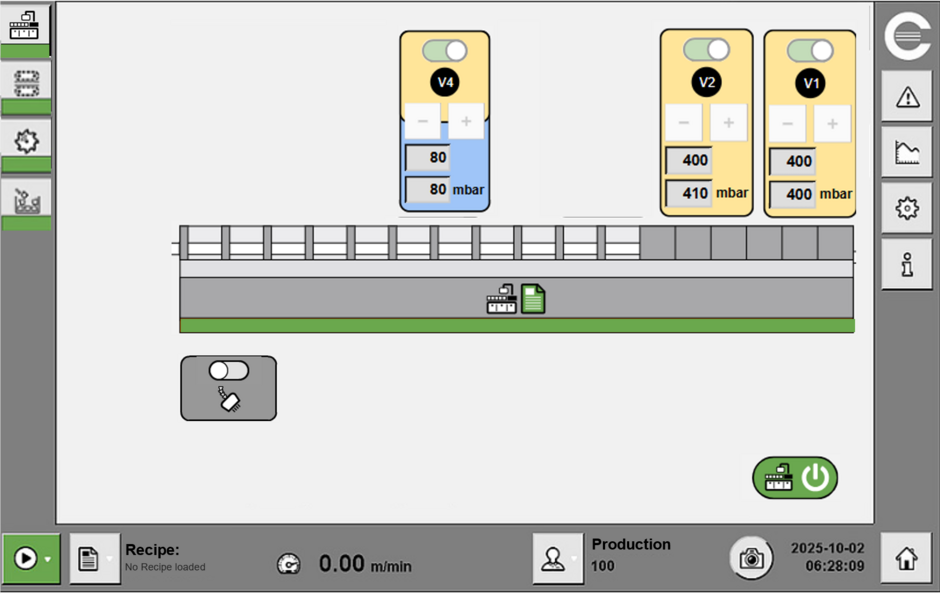The height and width of the screenshot is (594, 940).
Task: Select the gear drive tab in sidebar
Action: click(x=26, y=140)
